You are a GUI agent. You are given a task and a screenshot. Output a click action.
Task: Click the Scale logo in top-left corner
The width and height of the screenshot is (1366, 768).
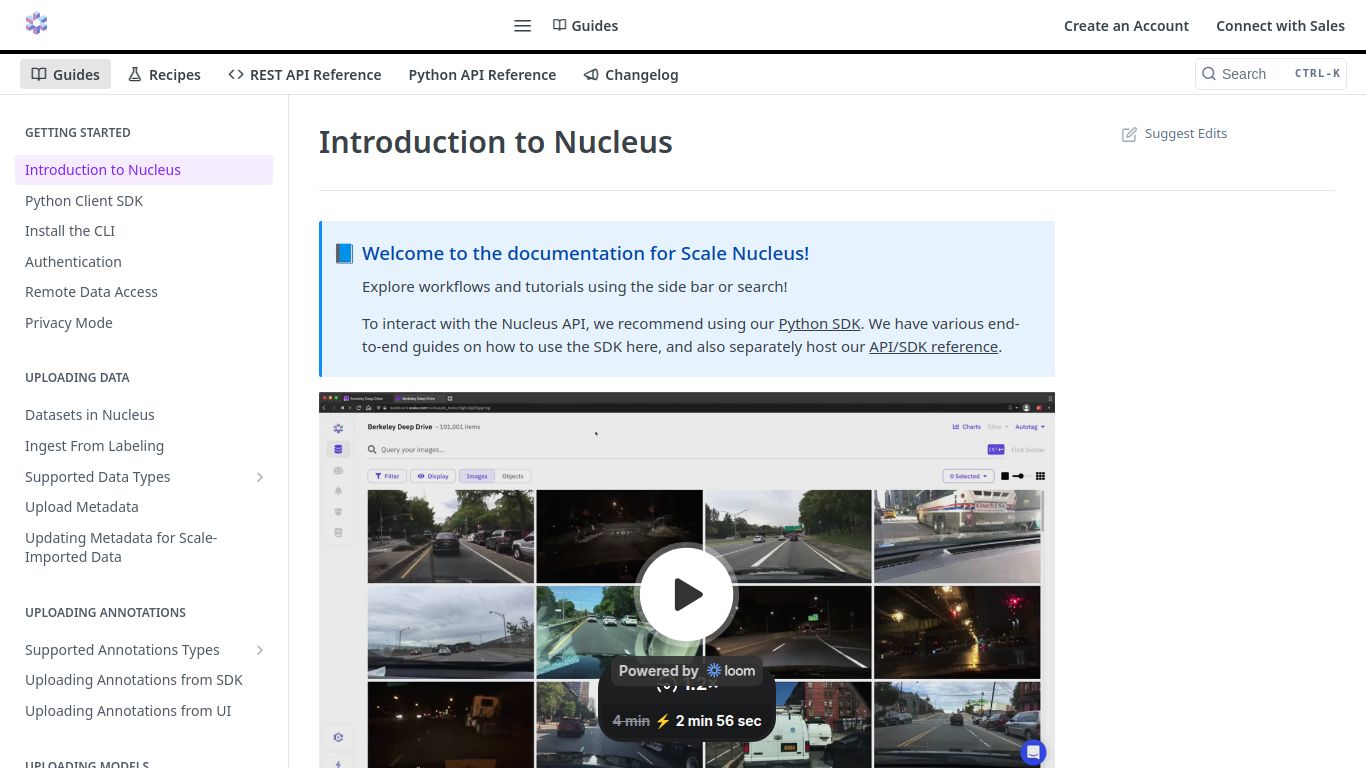click(36, 22)
